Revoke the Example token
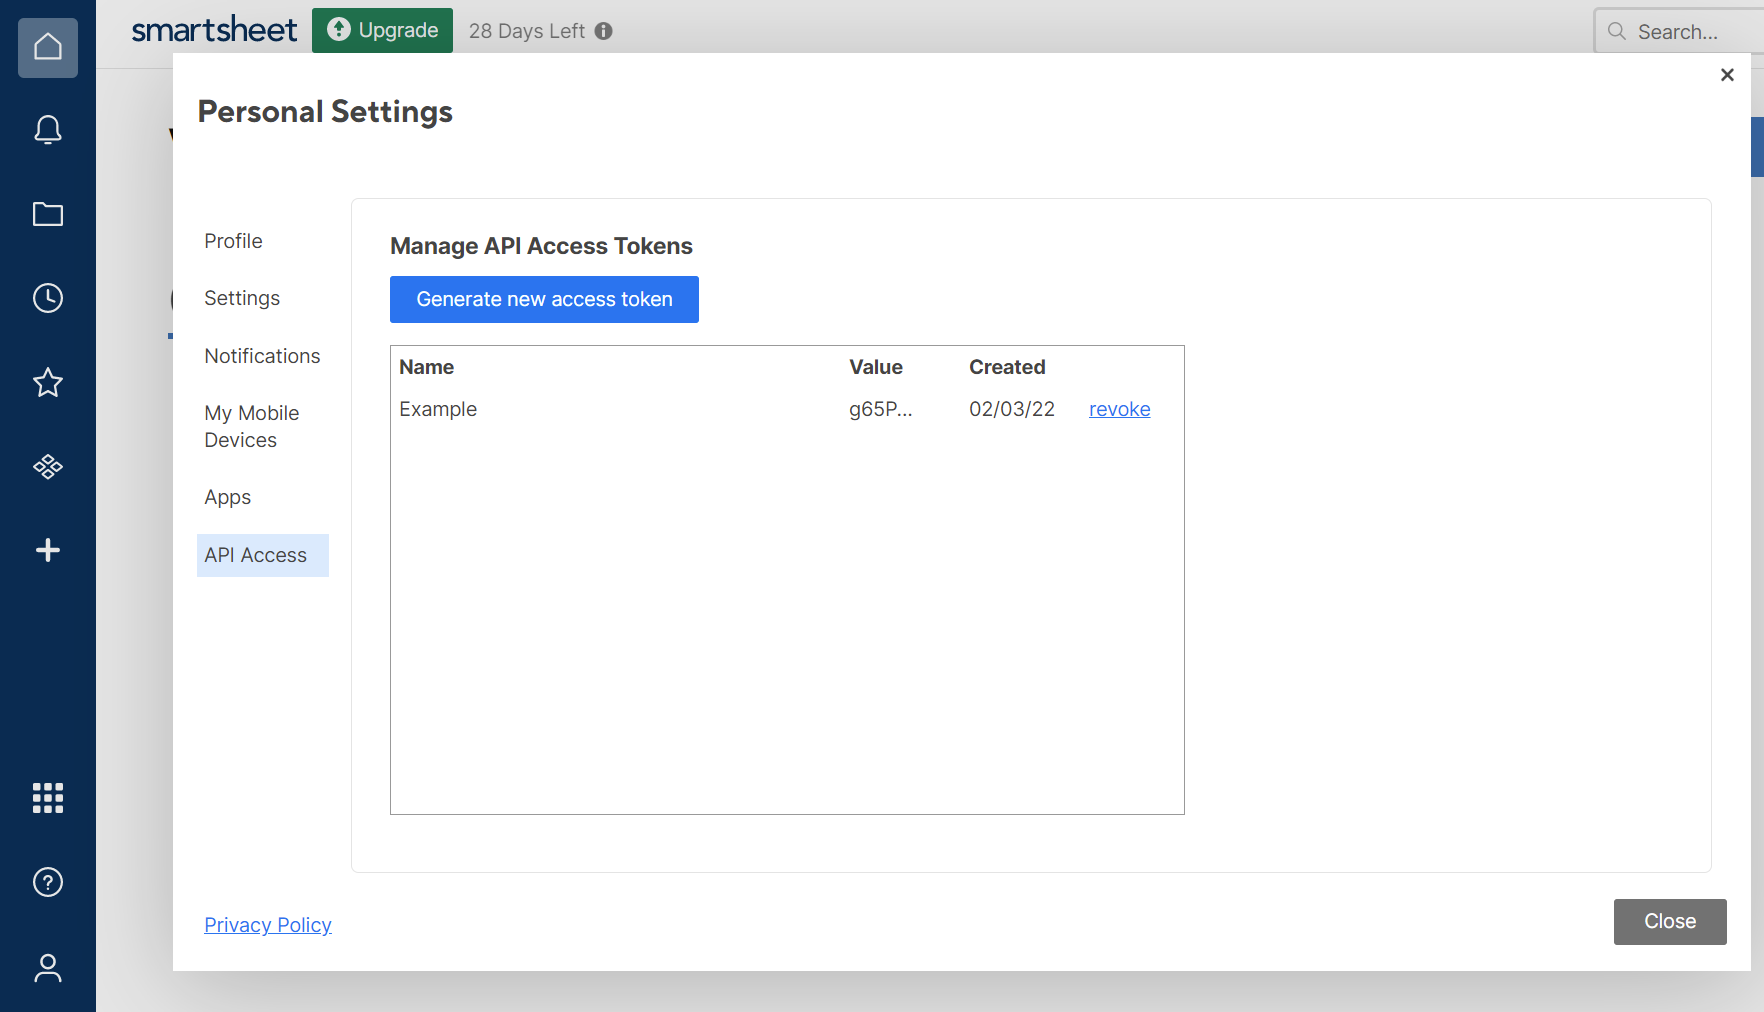The image size is (1764, 1012). click(1119, 409)
